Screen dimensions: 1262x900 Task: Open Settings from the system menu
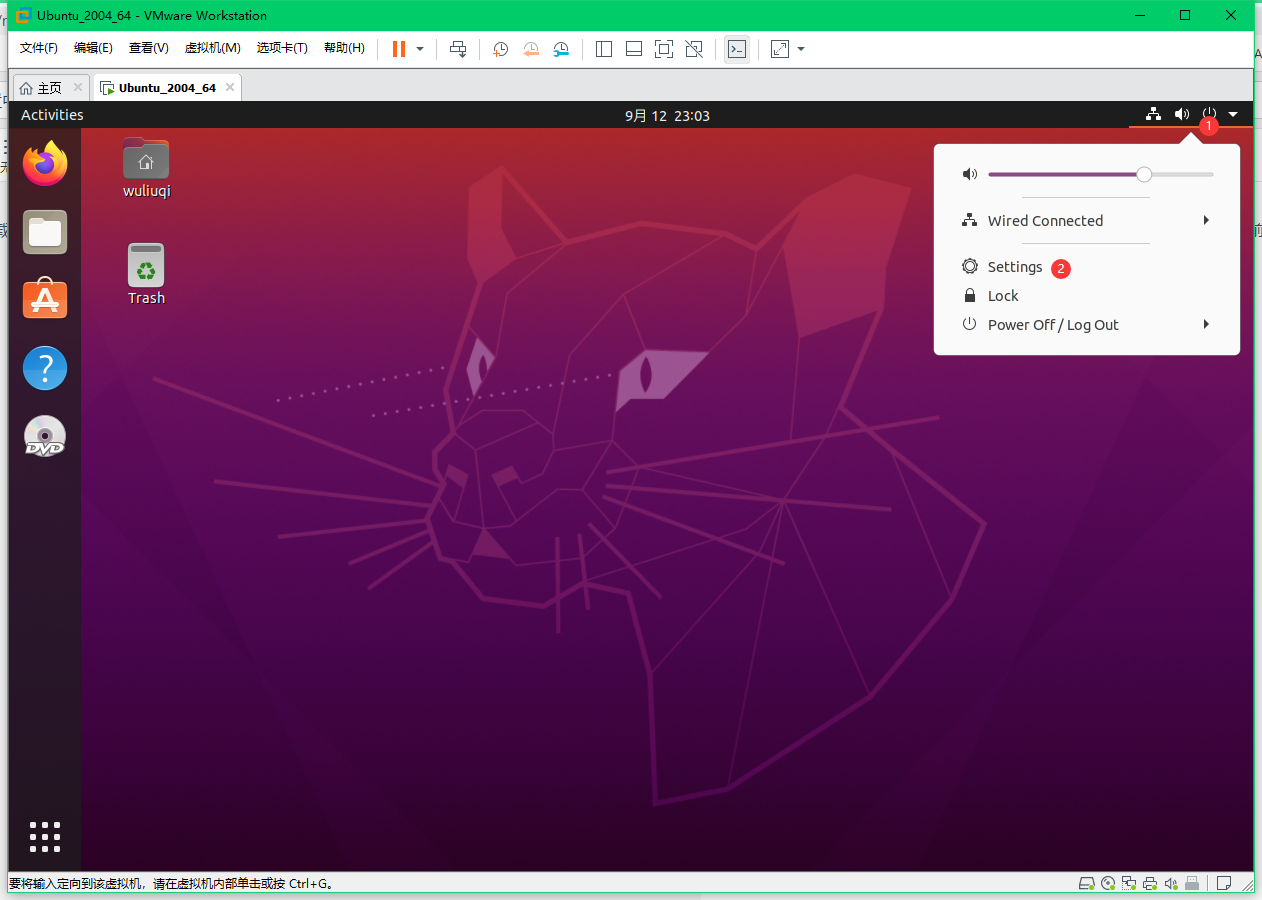click(x=1087, y=267)
